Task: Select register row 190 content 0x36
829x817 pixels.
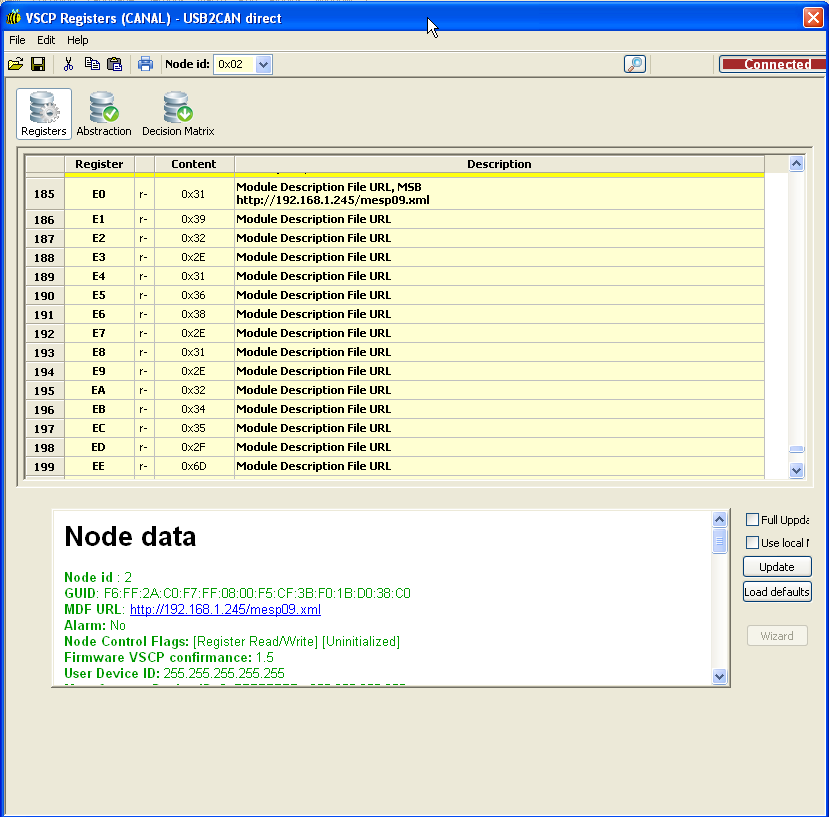Action: [x=193, y=295]
